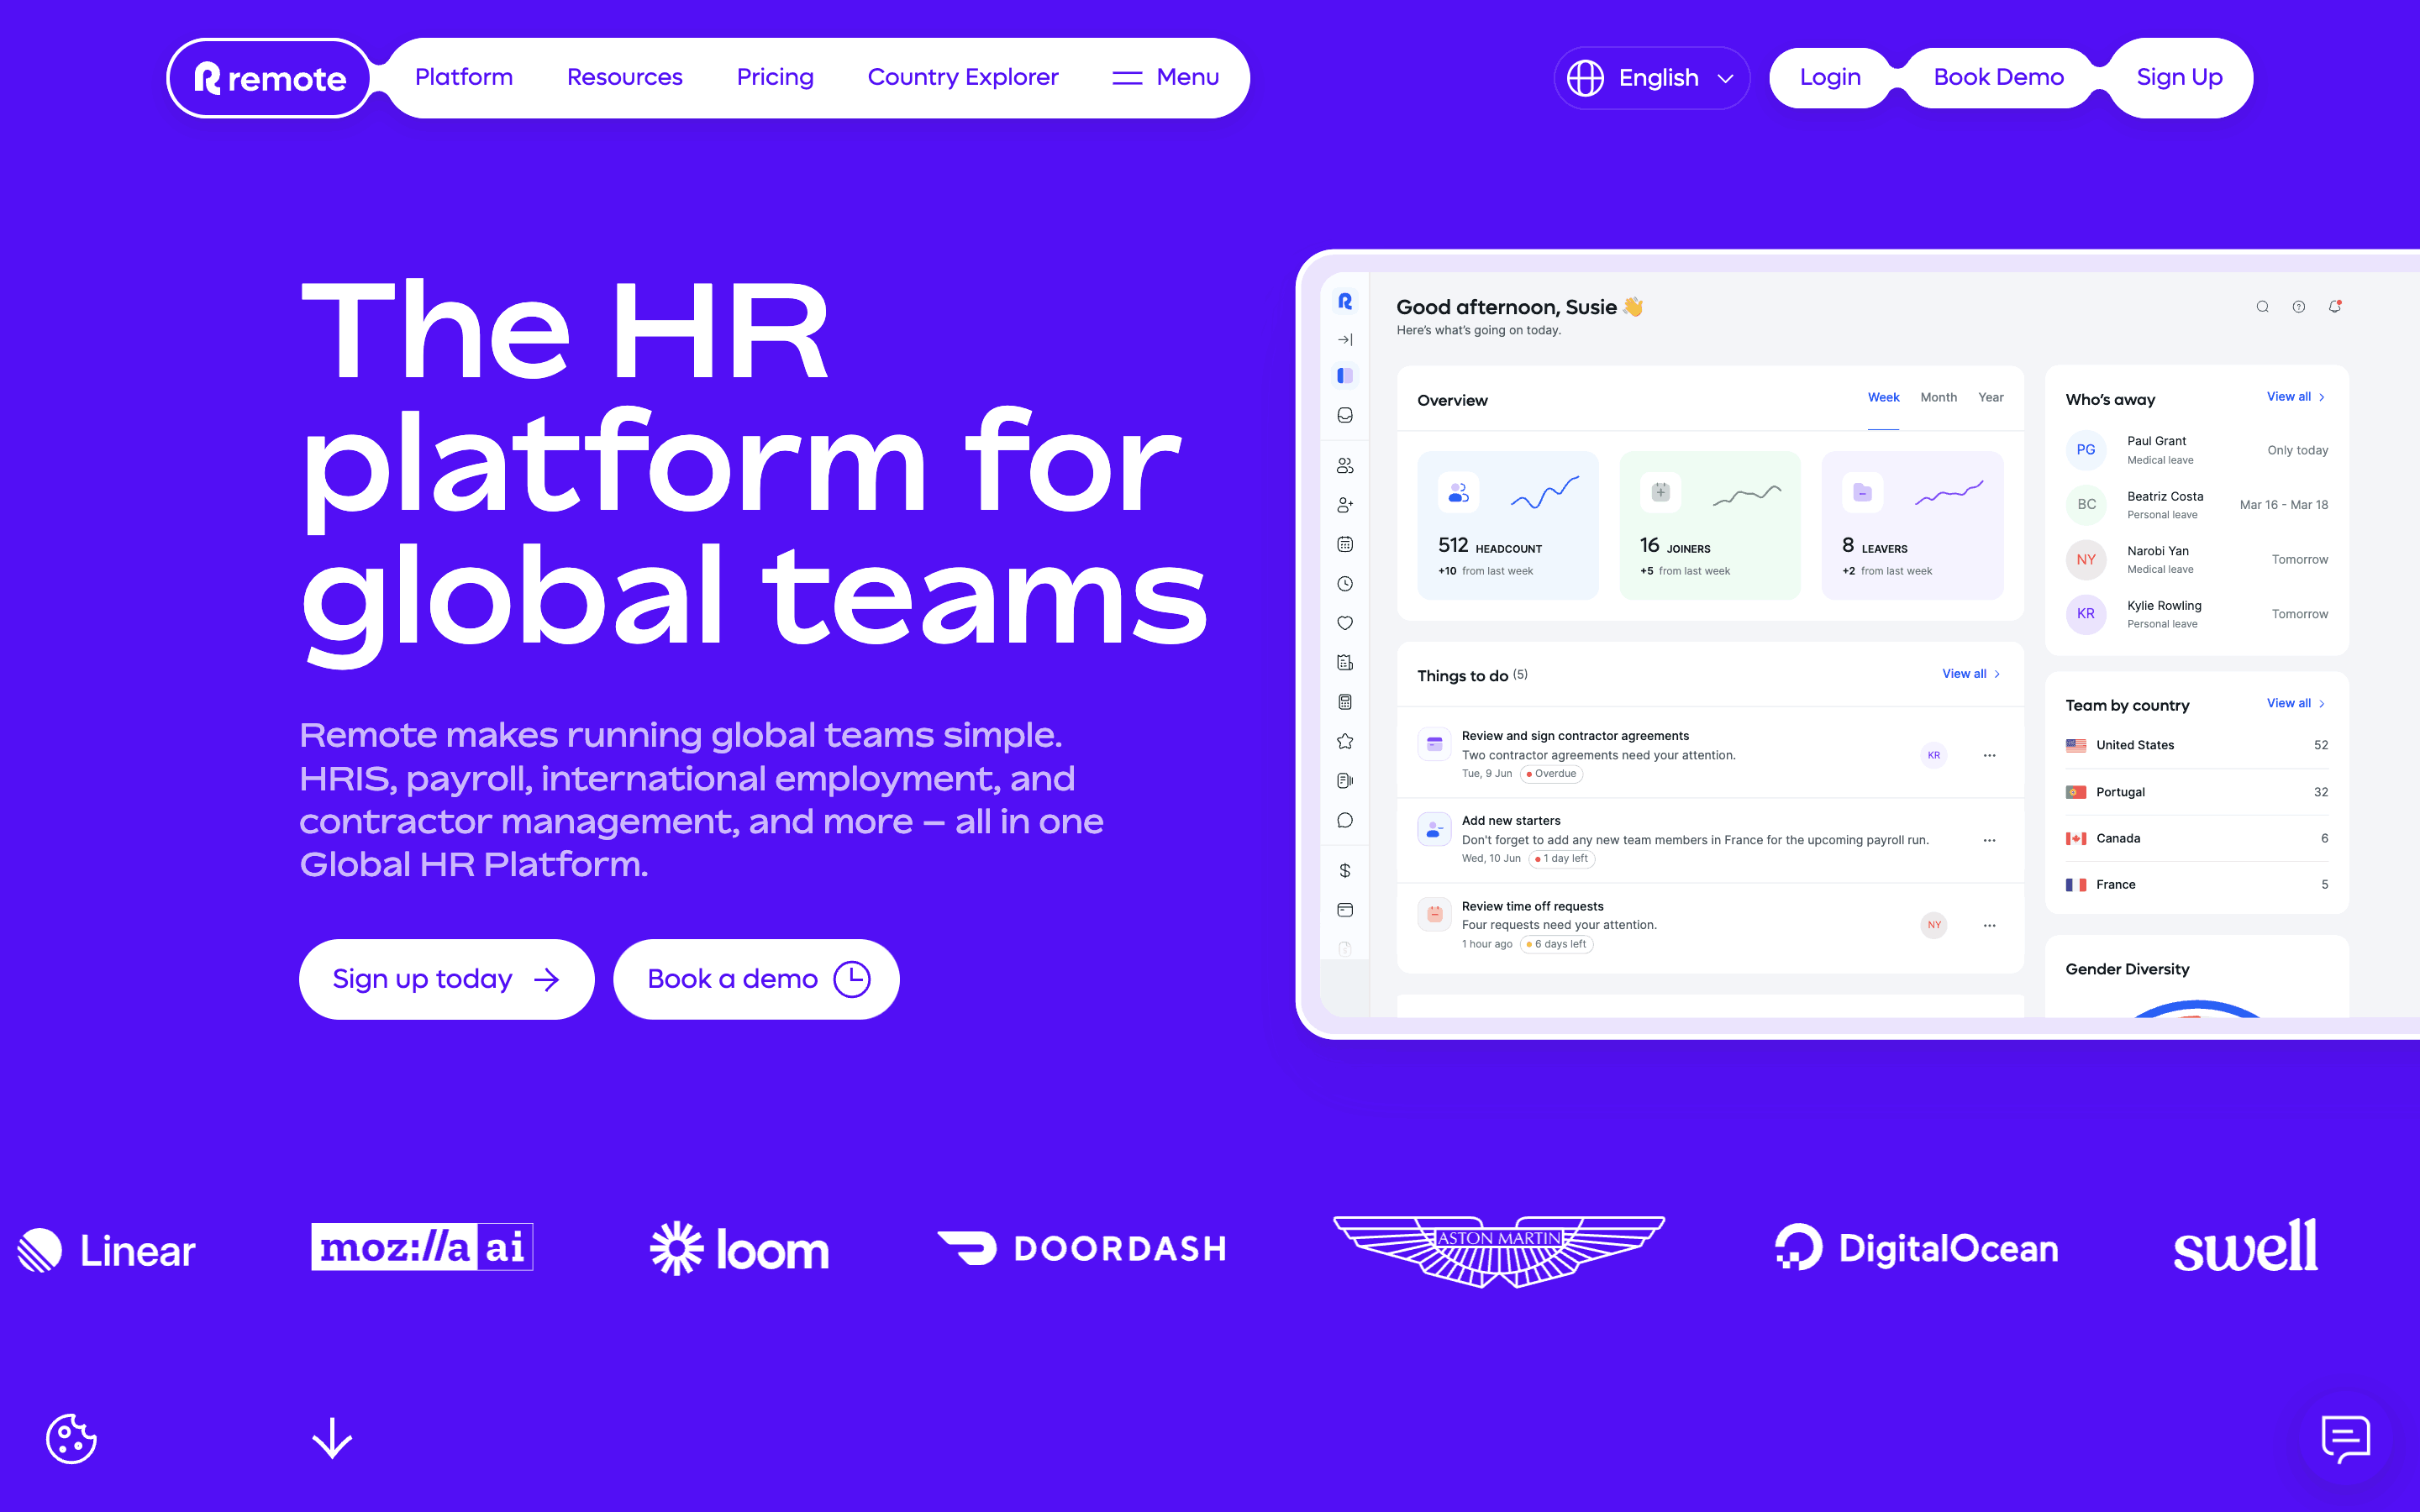Image resolution: width=2420 pixels, height=1512 pixels.
Task: Click the dashboard search magnifier icon
Action: [2262, 307]
